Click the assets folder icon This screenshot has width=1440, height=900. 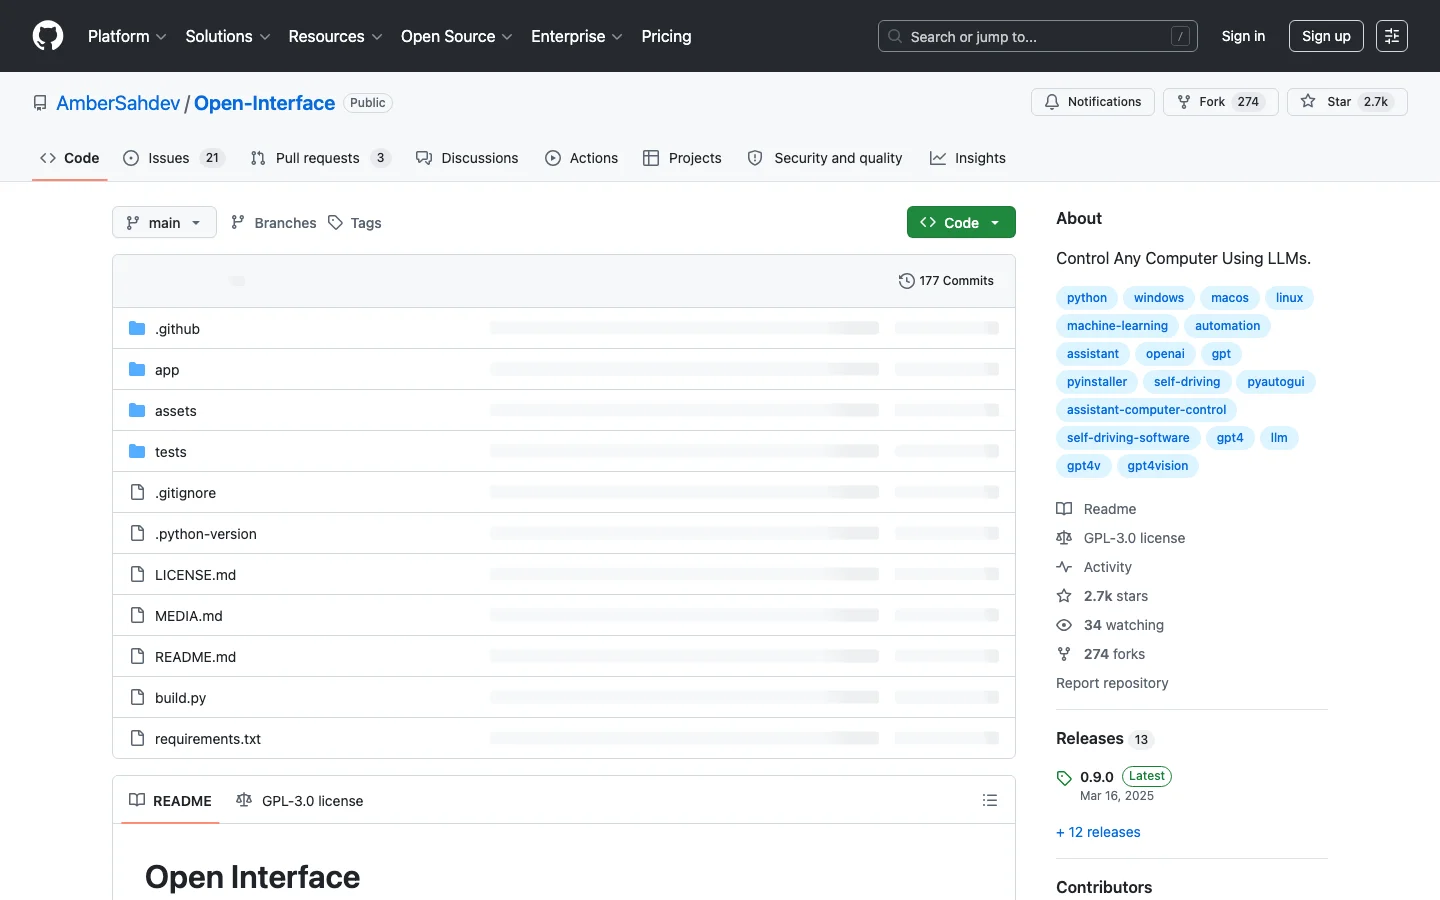[x=137, y=410]
